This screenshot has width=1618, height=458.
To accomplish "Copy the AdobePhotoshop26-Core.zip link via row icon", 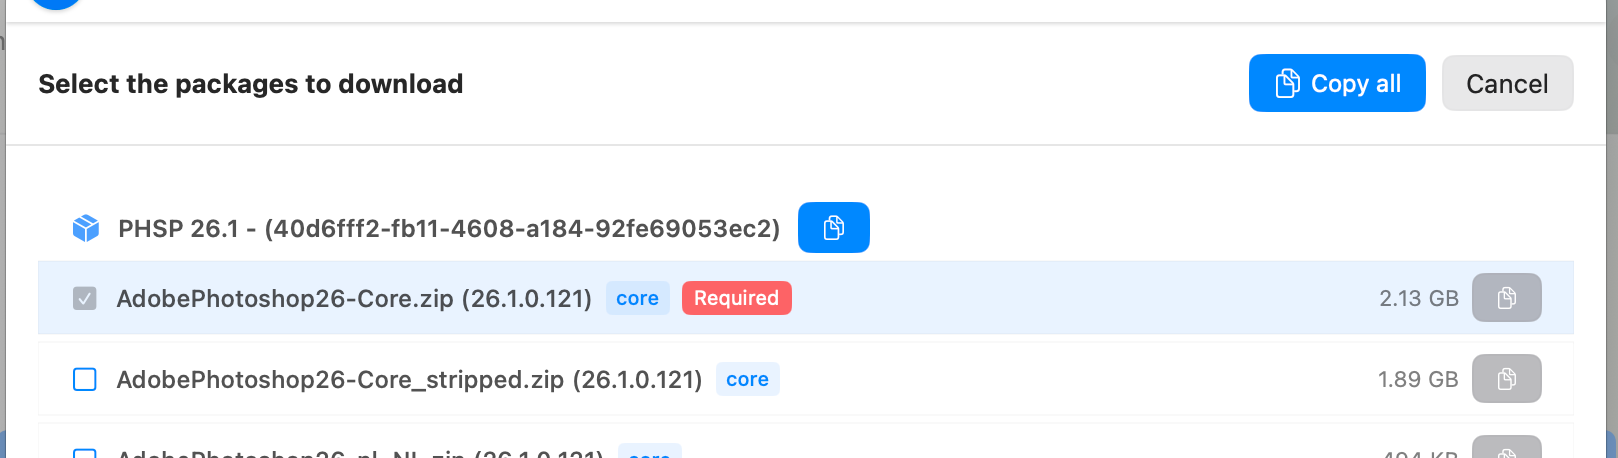I will tap(1506, 298).
